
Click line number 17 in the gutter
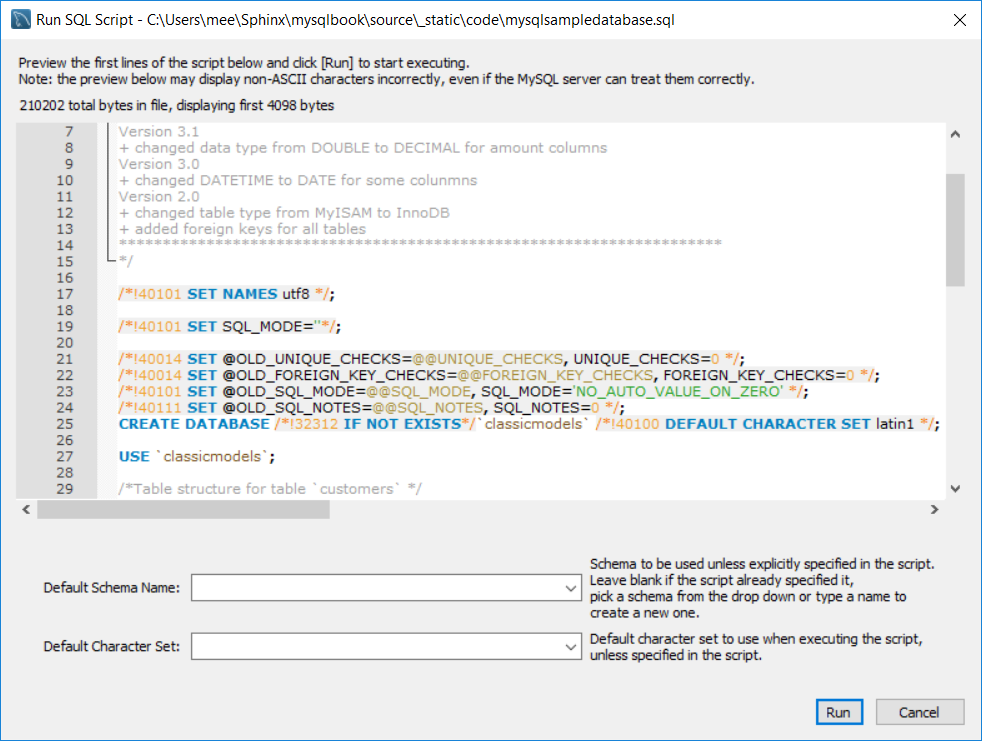66,294
